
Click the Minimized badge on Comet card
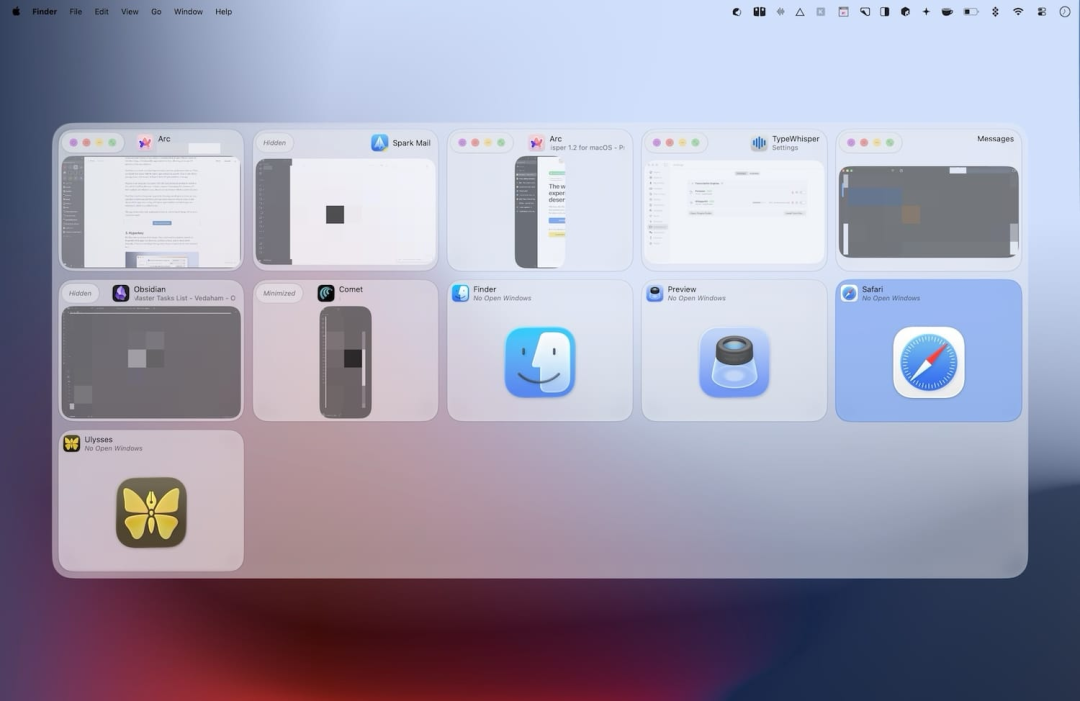click(x=279, y=293)
